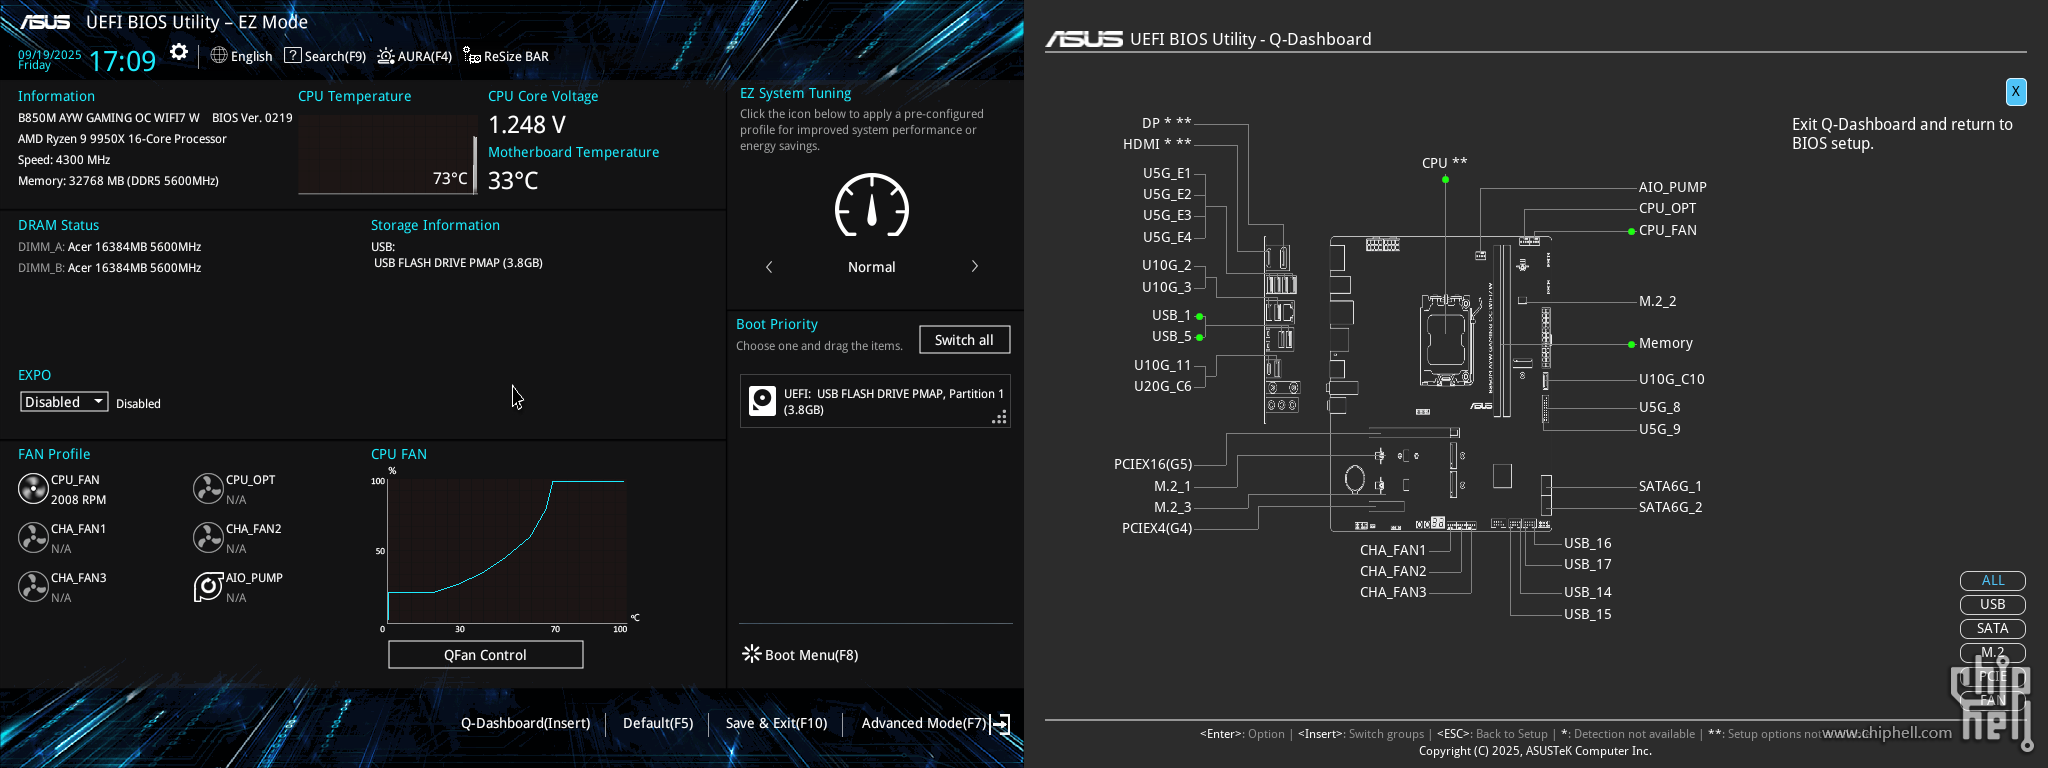
Task: Click the U5G_8 header label
Action: [1659, 407]
